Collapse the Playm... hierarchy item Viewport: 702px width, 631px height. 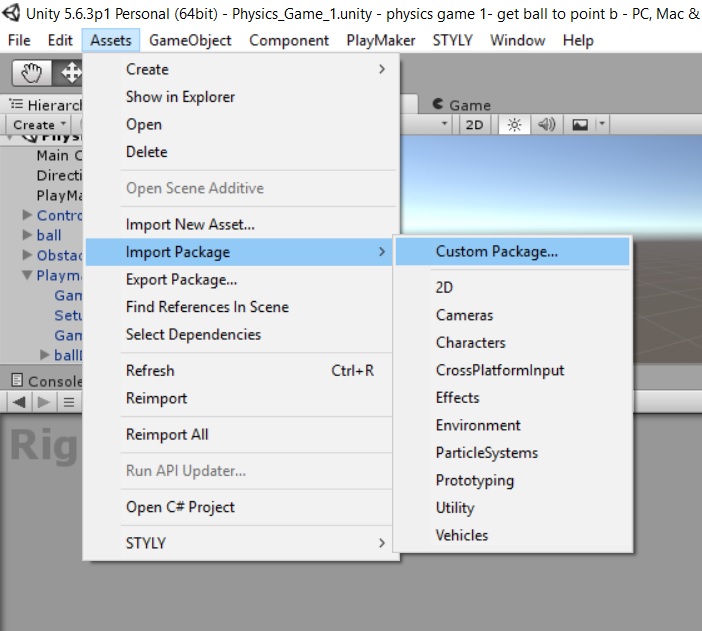[27, 275]
